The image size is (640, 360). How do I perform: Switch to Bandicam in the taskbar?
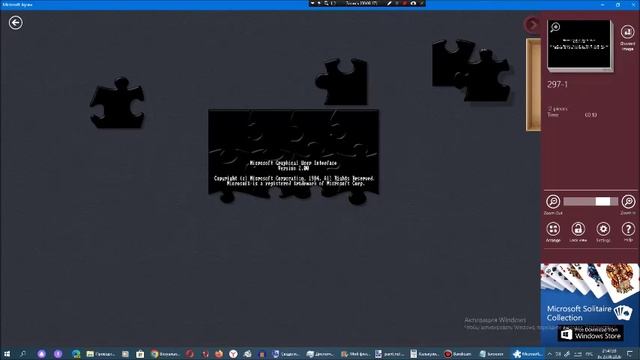(x=458, y=354)
